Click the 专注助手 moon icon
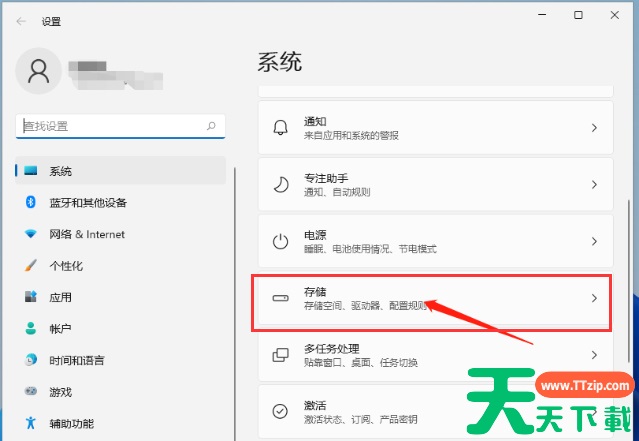 tap(281, 185)
